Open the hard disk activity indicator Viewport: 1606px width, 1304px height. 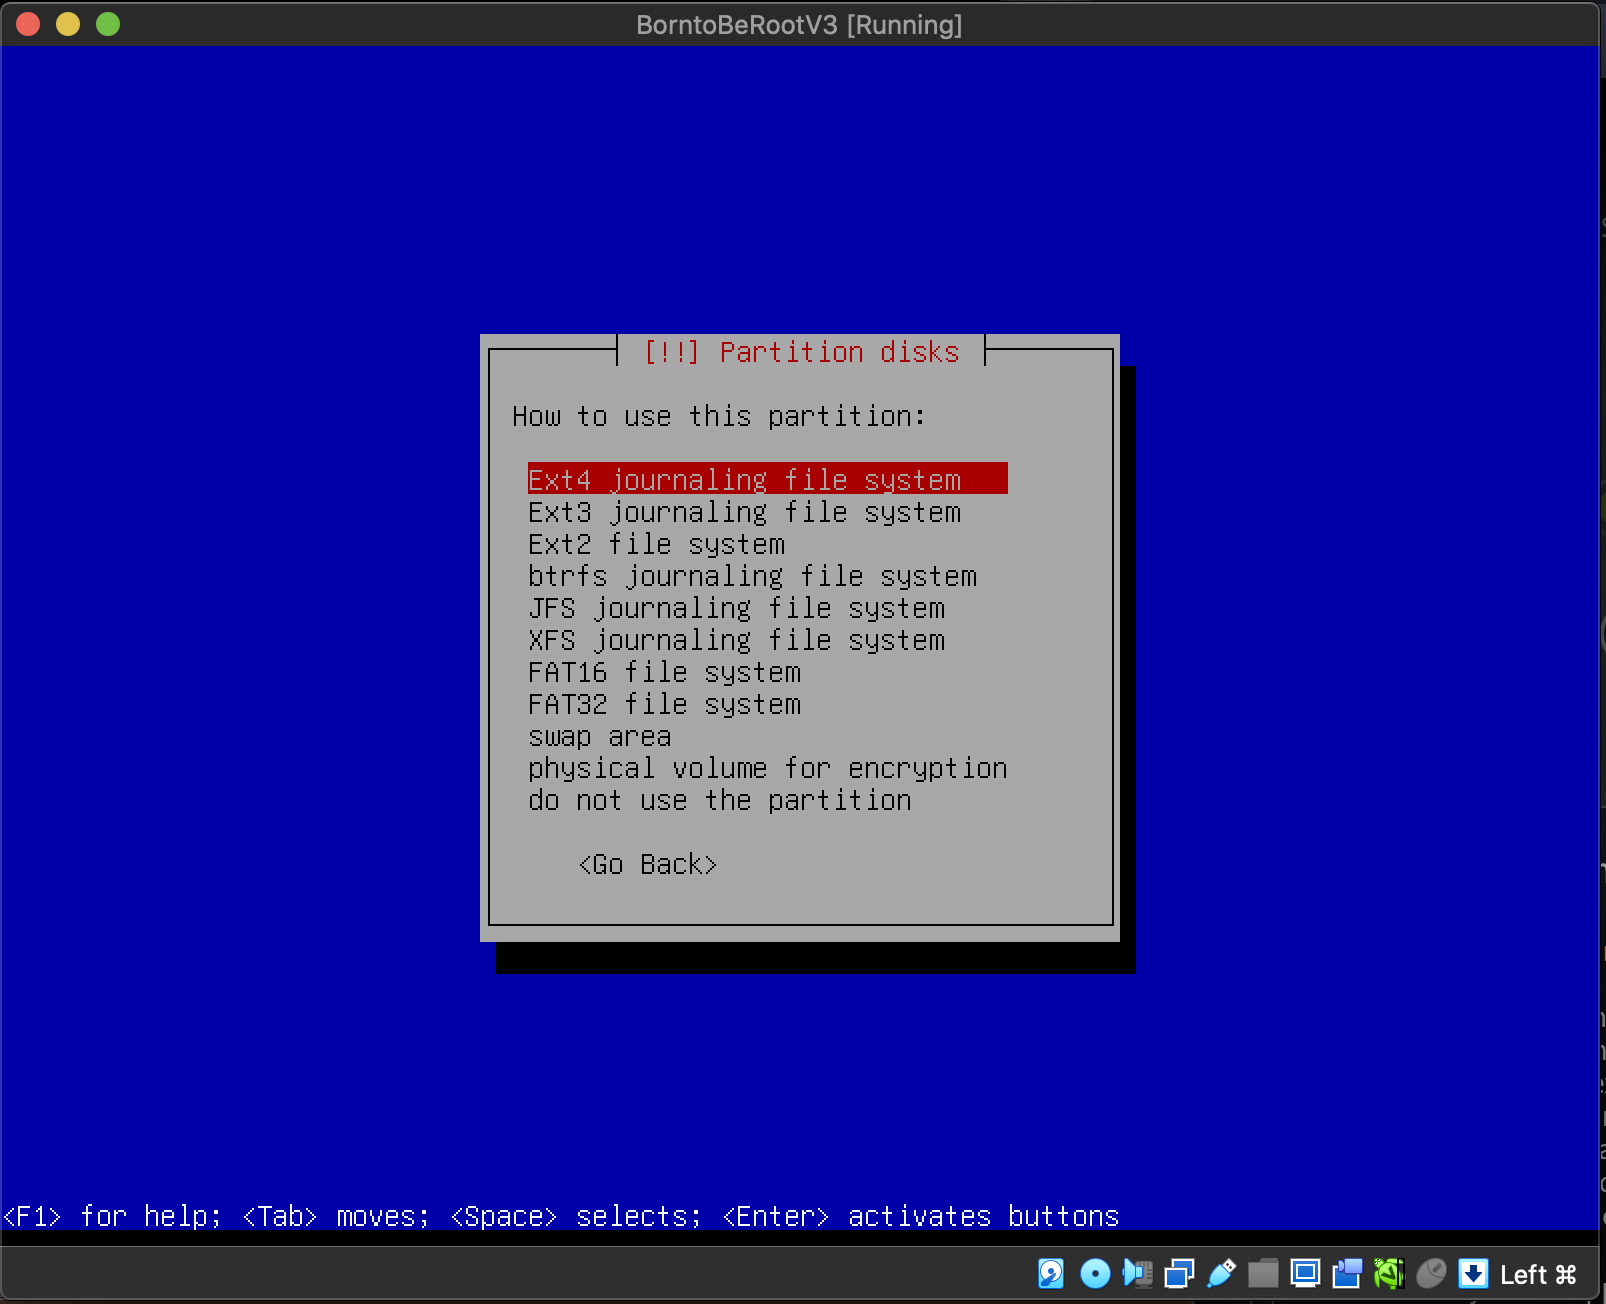[x=1051, y=1273]
